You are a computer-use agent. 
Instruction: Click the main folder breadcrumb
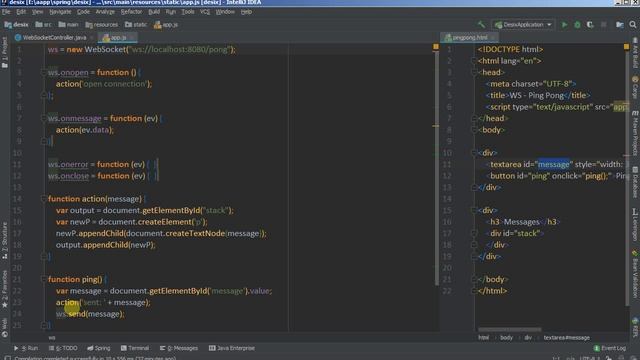68,25
